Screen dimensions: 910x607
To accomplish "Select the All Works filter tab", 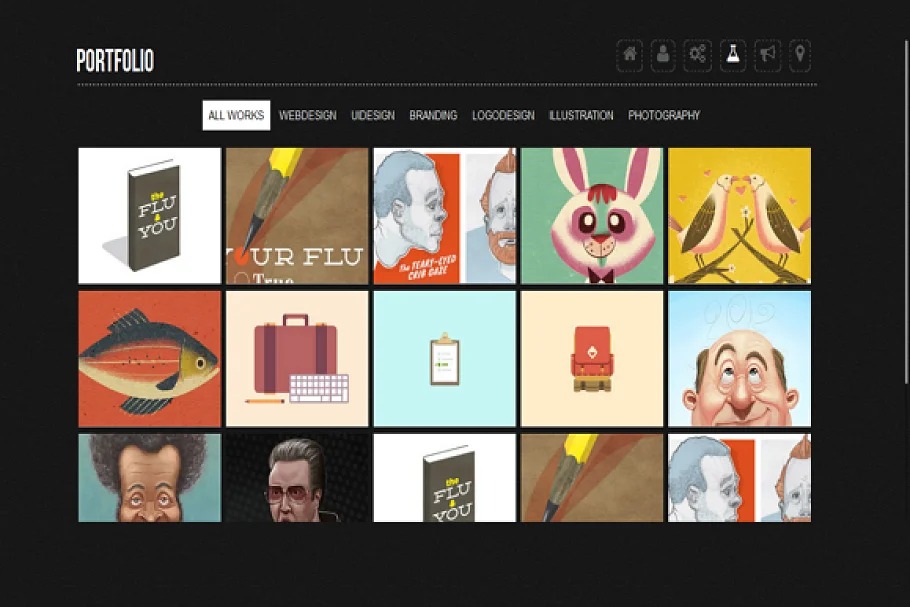I will pos(236,115).
